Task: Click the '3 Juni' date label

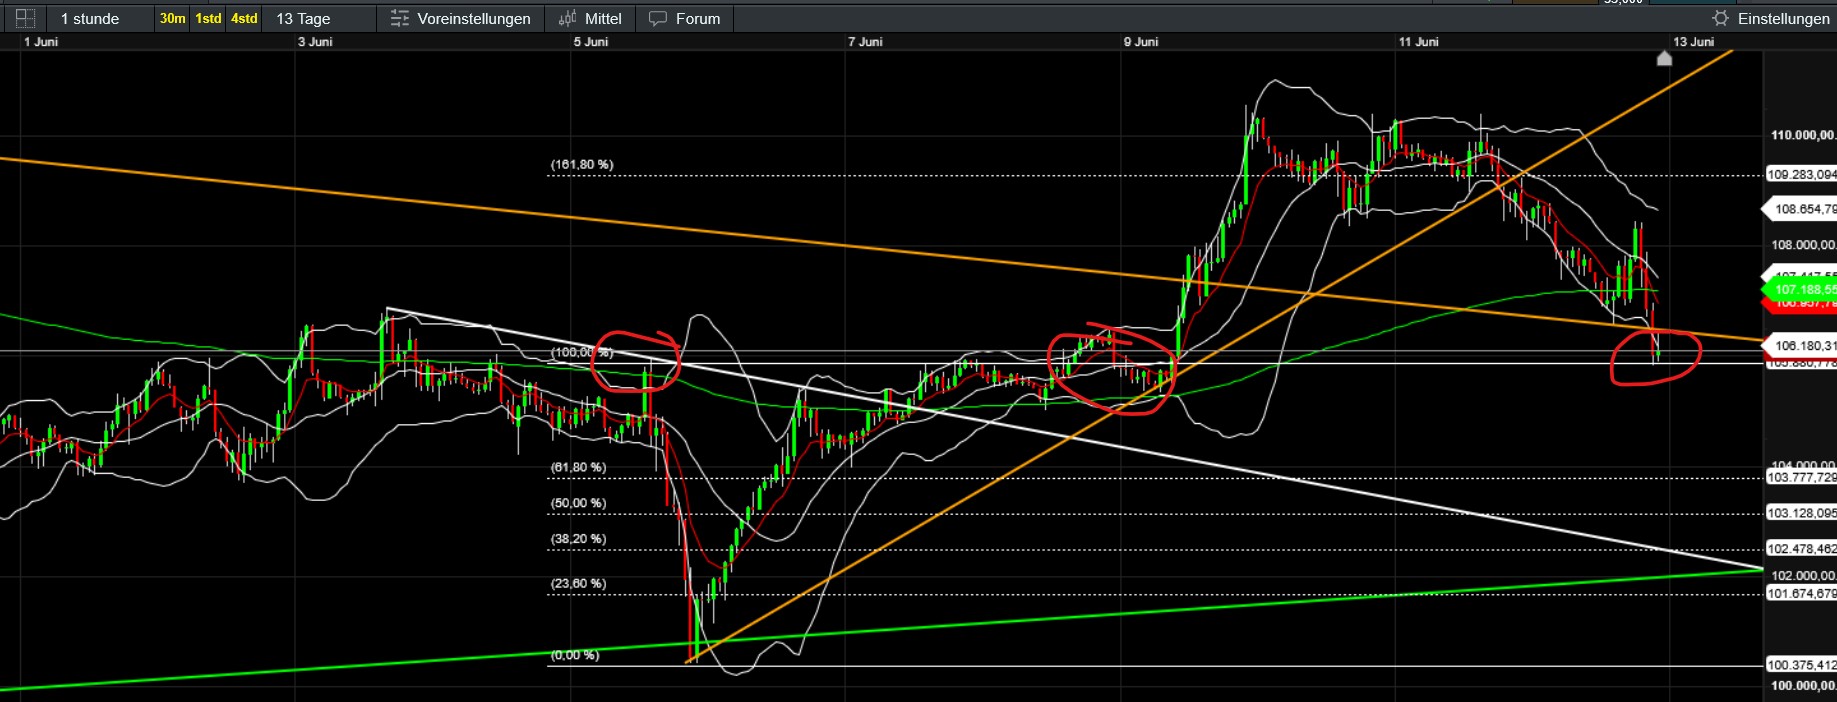Action: coord(315,42)
